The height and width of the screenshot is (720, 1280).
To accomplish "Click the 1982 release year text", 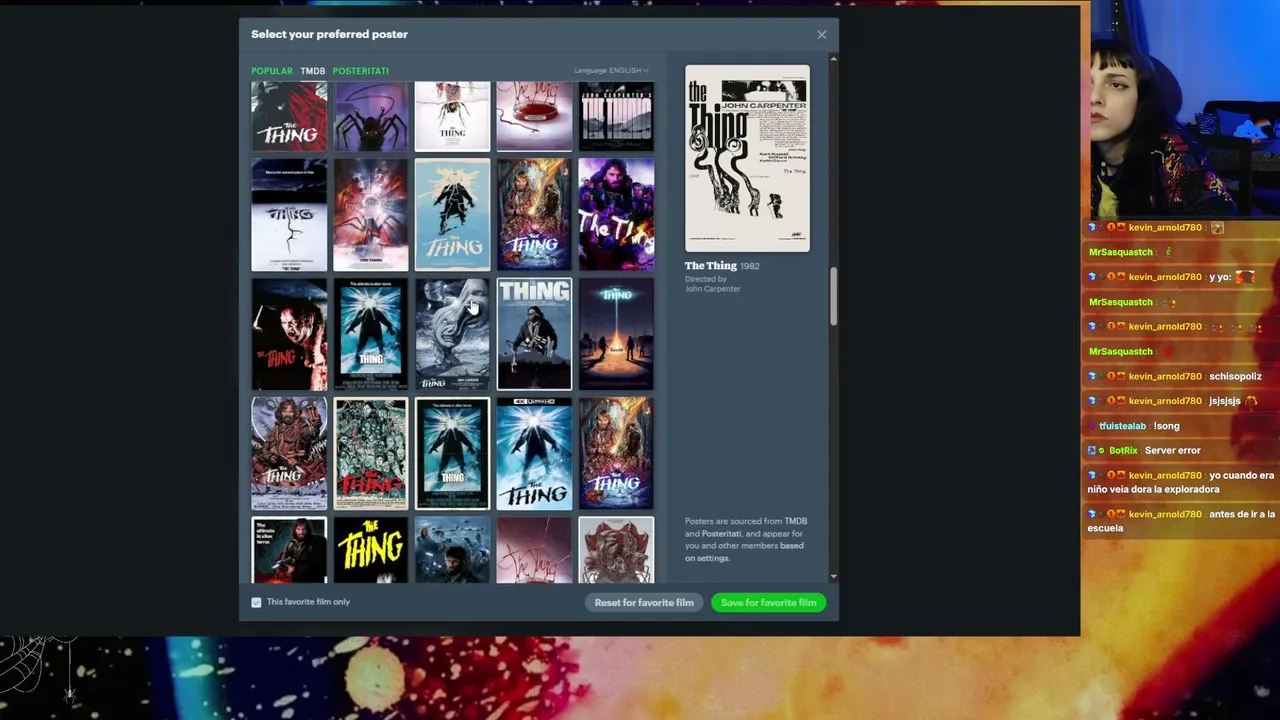I will [x=749, y=266].
